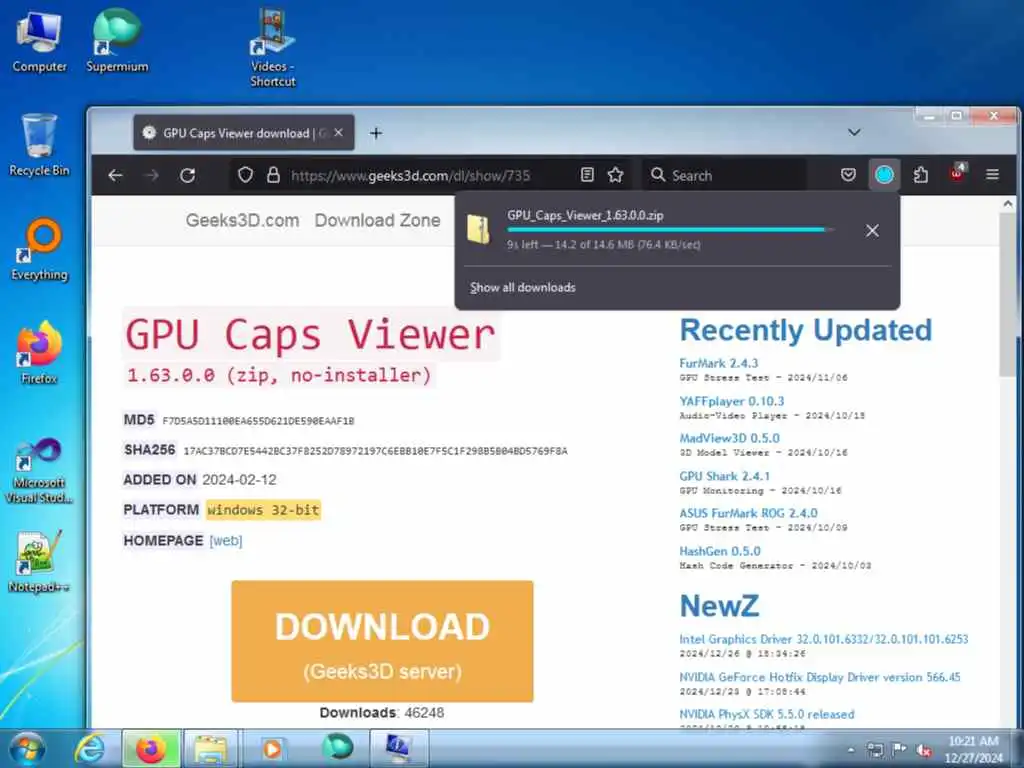This screenshot has width=1024, height=768.
Task: Open YAFFplayer 0.10.3 link
Action: coord(731,401)
